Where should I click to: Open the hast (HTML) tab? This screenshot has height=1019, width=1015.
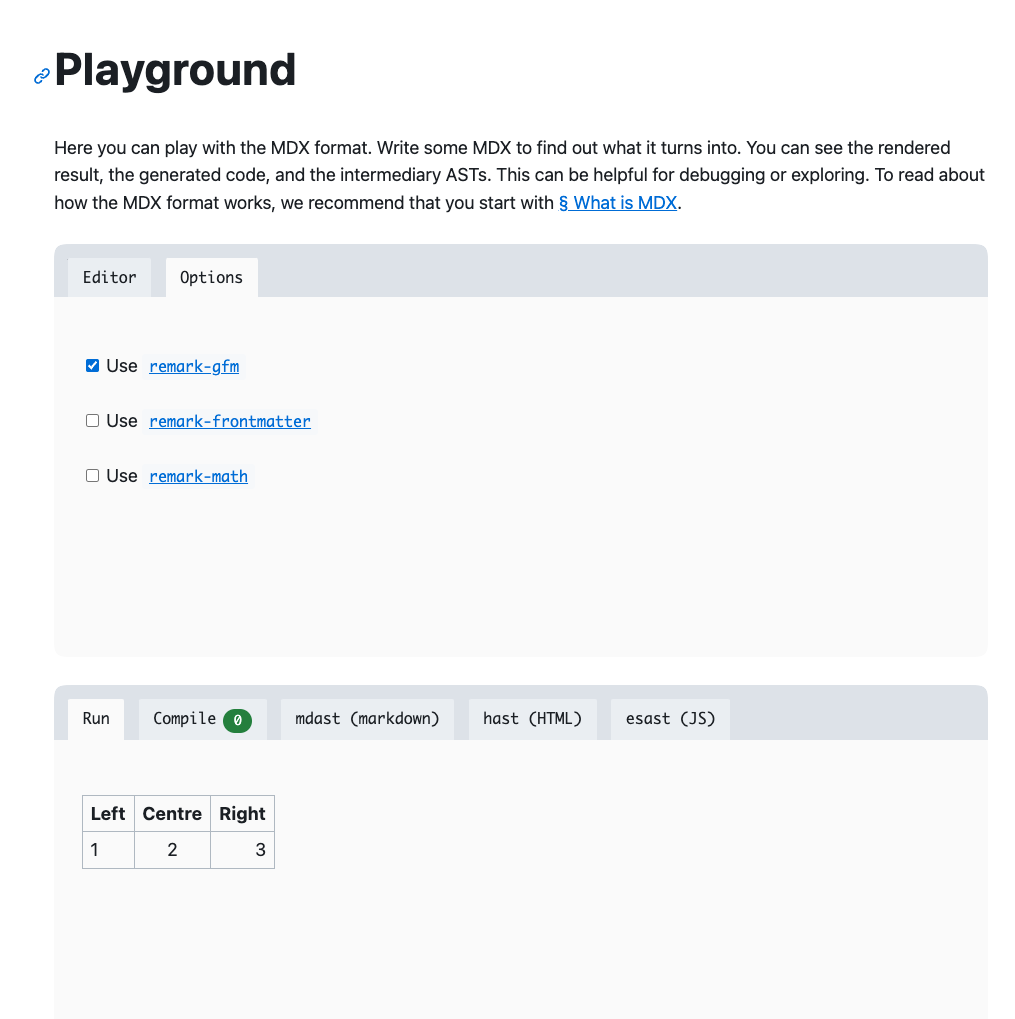click(x=532, y=718)
